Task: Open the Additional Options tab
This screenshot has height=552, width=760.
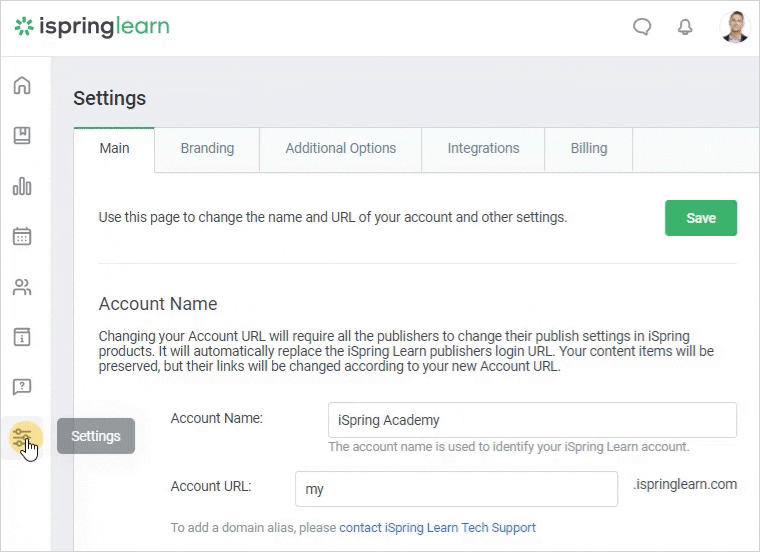Action: click(340, 149)
